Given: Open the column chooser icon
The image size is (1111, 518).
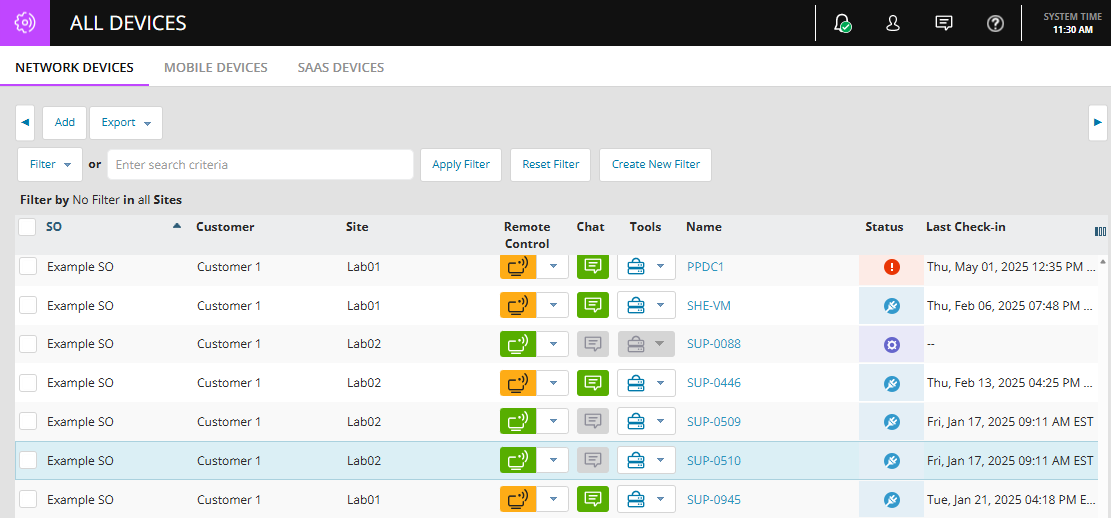Looking at the screenshot, I should tap(1100, 231).
